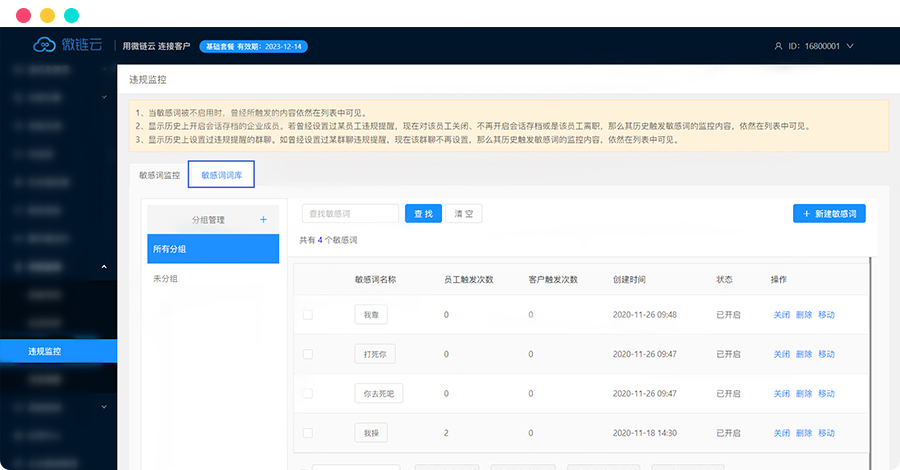Screen dimensions: 900x470
Task: Collapse the expanded sidebar menu chevron
Action: click(x=104, y=267)
